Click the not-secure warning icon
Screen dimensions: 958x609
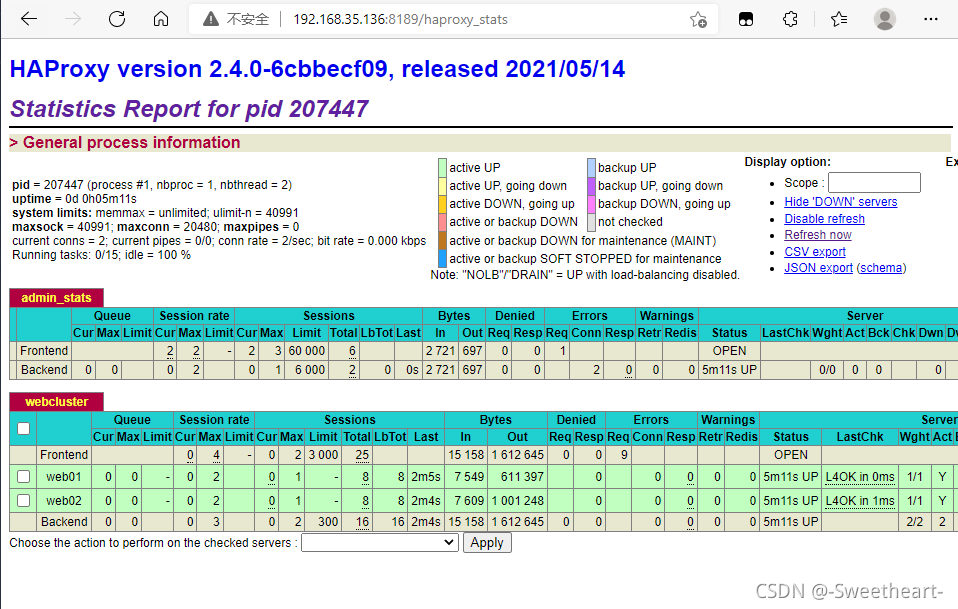pyautogui.click(x=211, y=20)
